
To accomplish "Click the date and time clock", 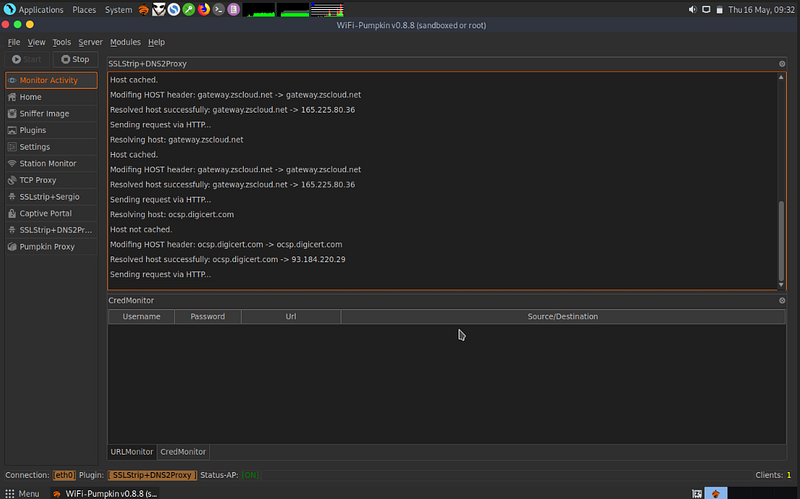I will pyautogui.click(x=761, y=10).
